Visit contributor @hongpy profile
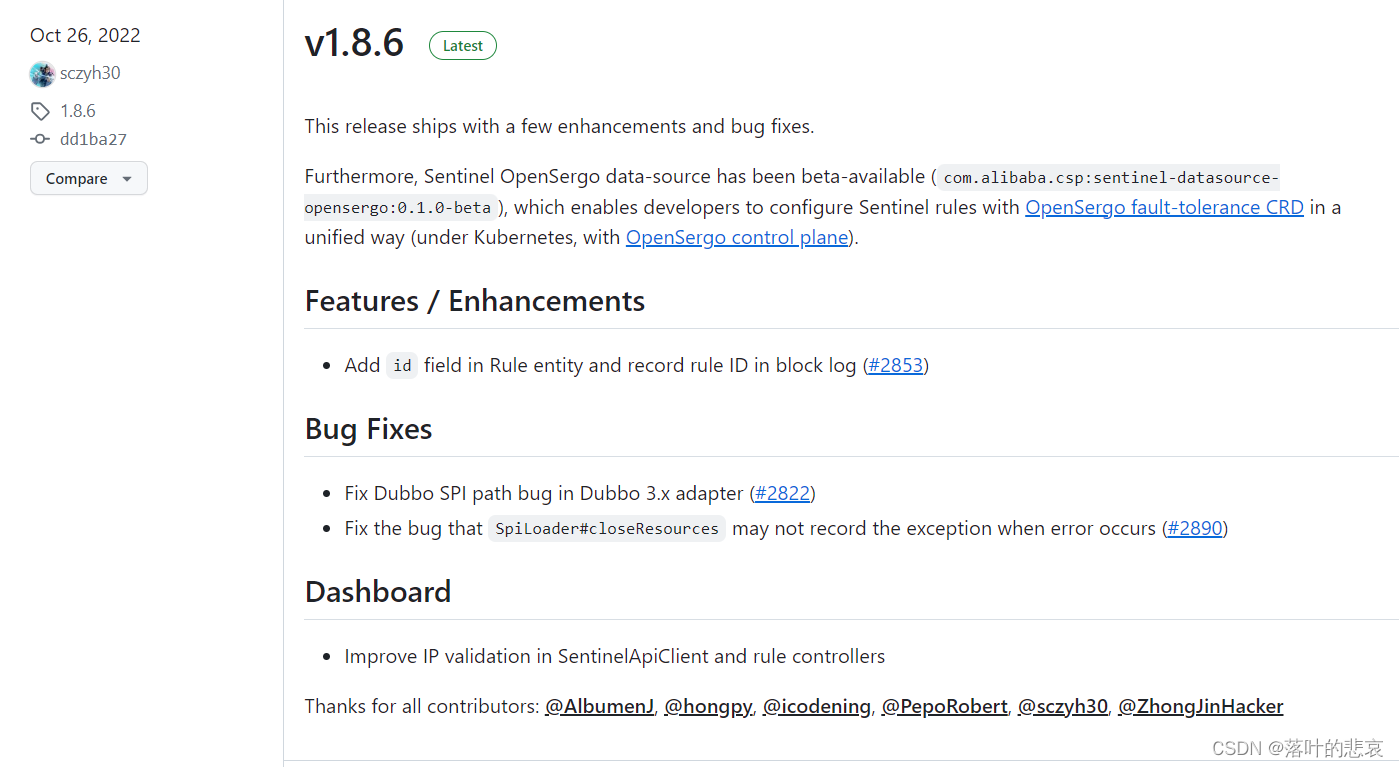 pos(708,706)
